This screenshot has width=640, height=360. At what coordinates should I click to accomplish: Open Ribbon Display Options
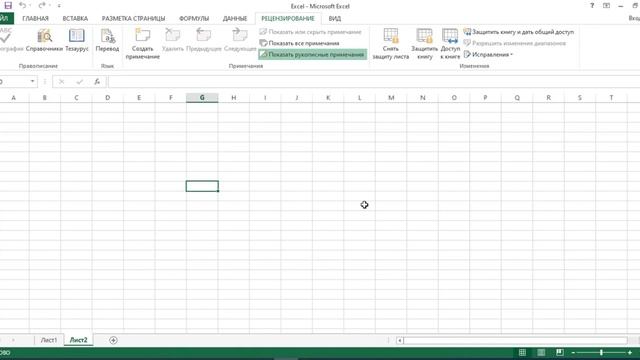point(607,6)
